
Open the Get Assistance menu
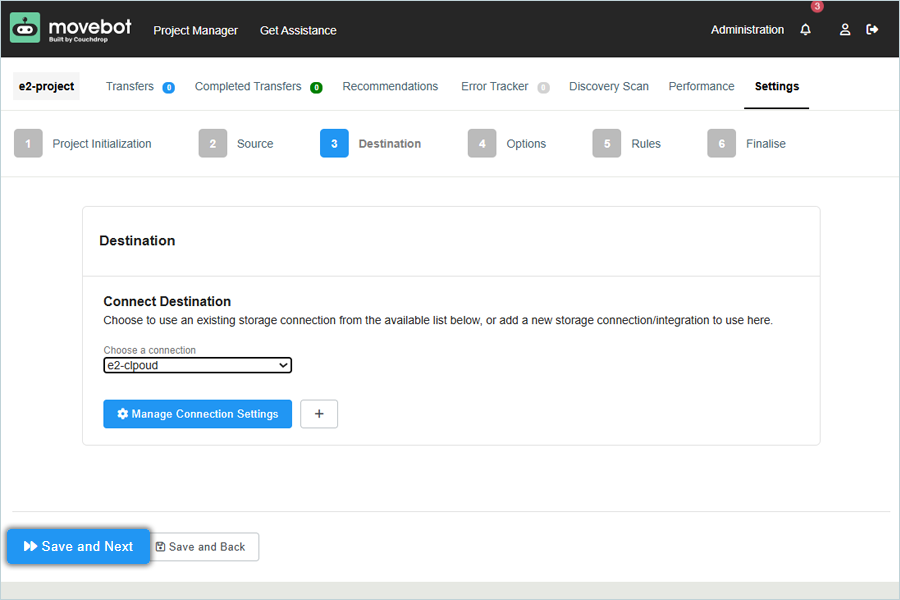(x=298, y=30)
